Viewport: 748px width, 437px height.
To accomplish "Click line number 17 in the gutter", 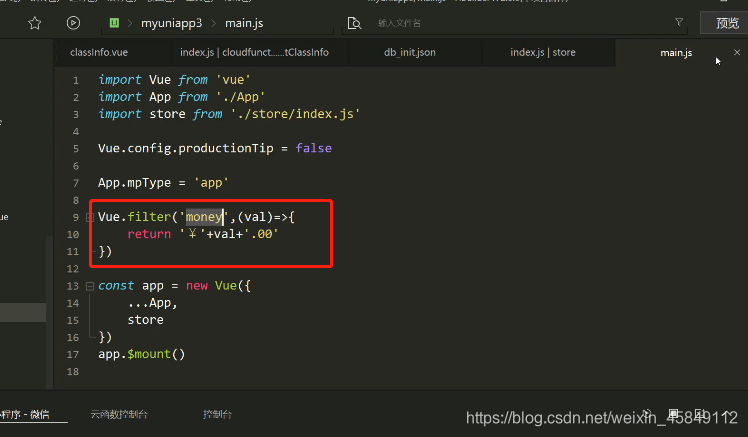I will pyautogui.click(x=73, y=354).
